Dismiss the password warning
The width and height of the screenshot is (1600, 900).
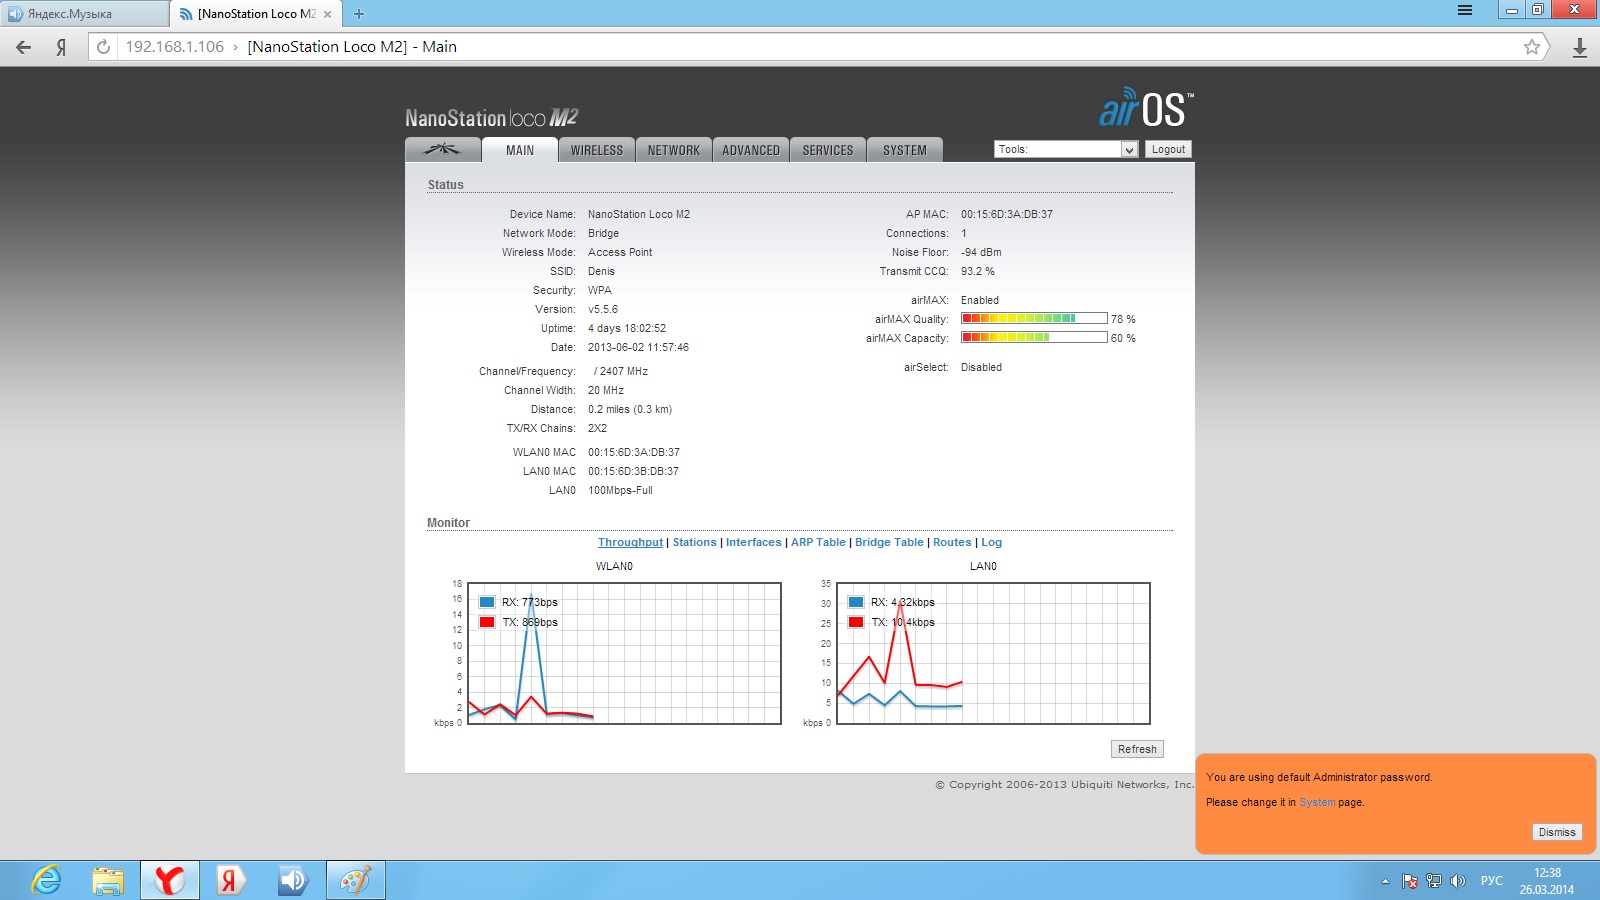(x=1556, y=832)
